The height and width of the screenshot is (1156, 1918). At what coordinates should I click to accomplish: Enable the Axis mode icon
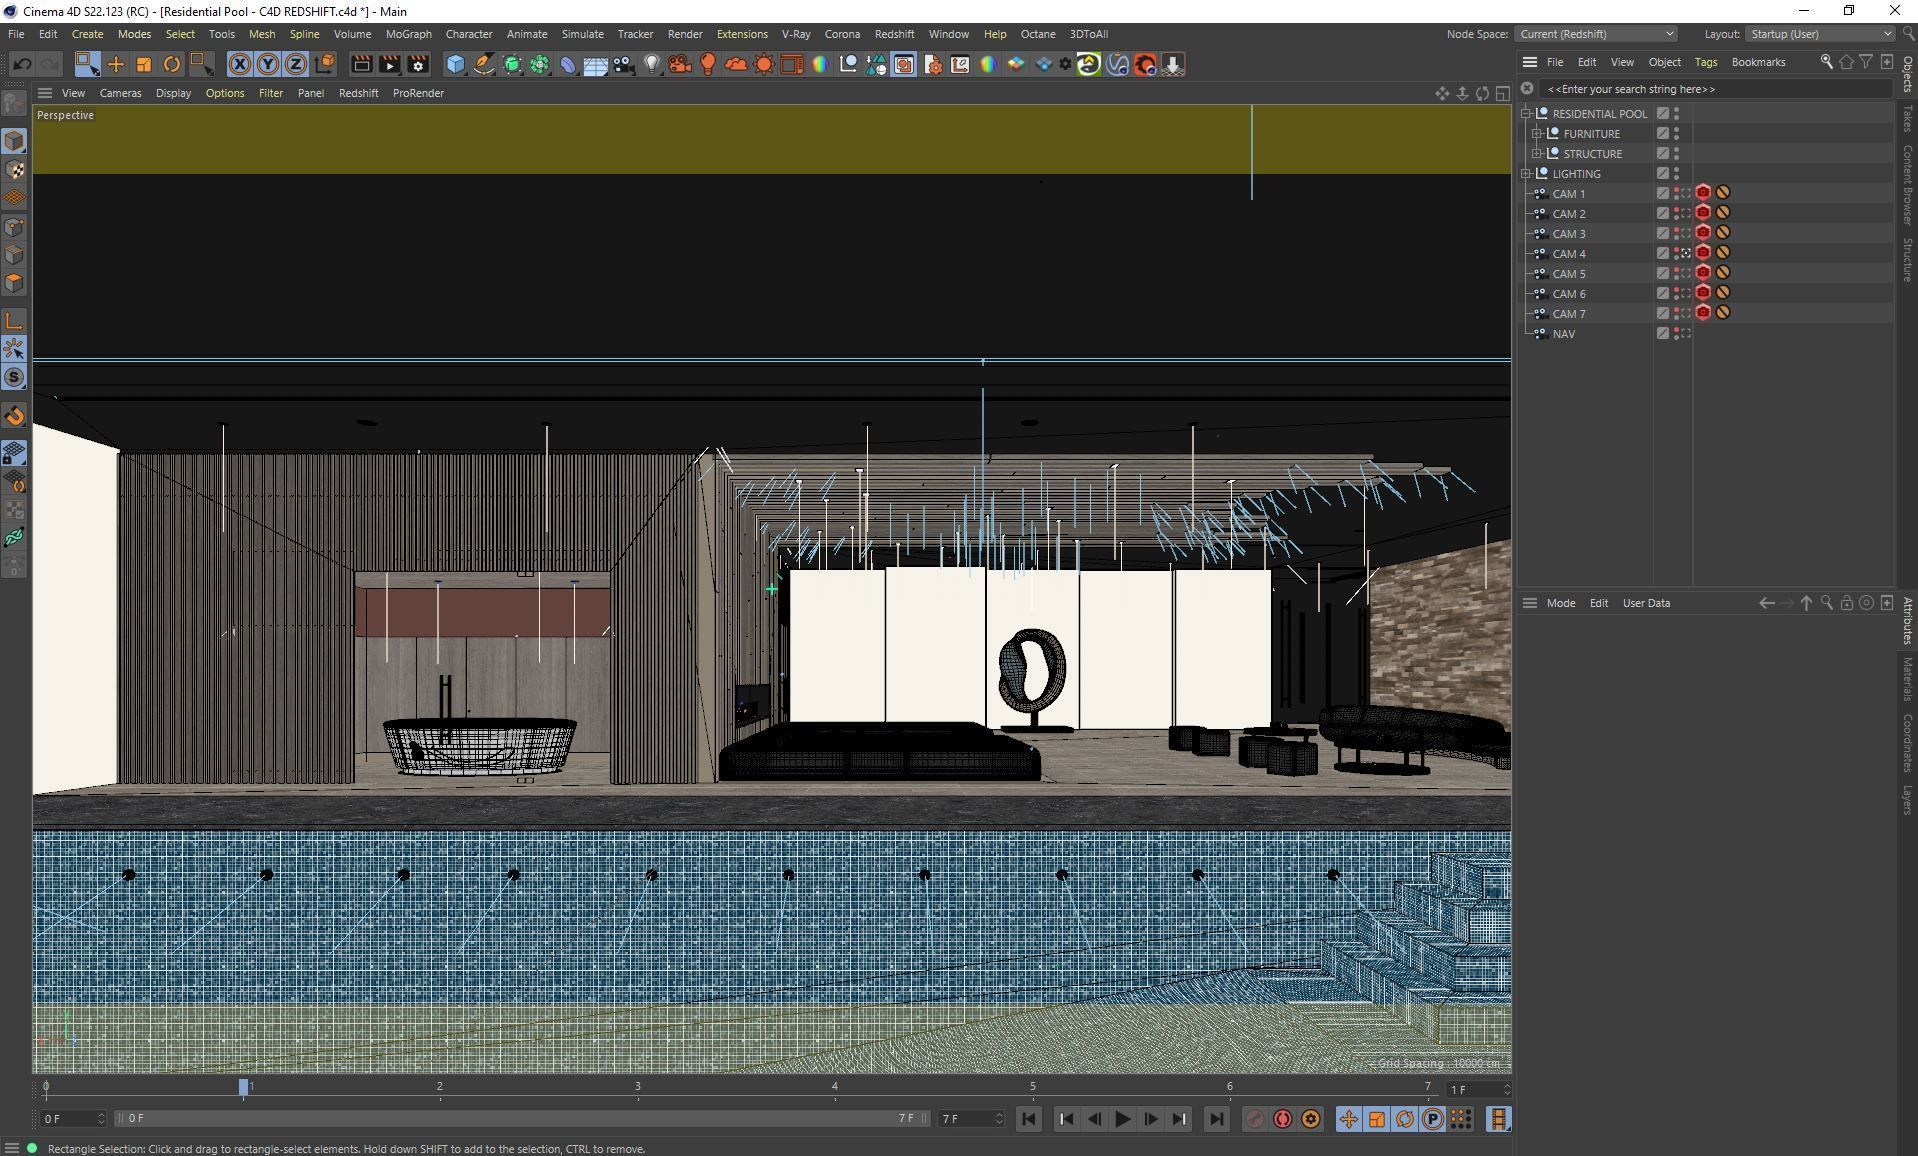pos(15,321)
